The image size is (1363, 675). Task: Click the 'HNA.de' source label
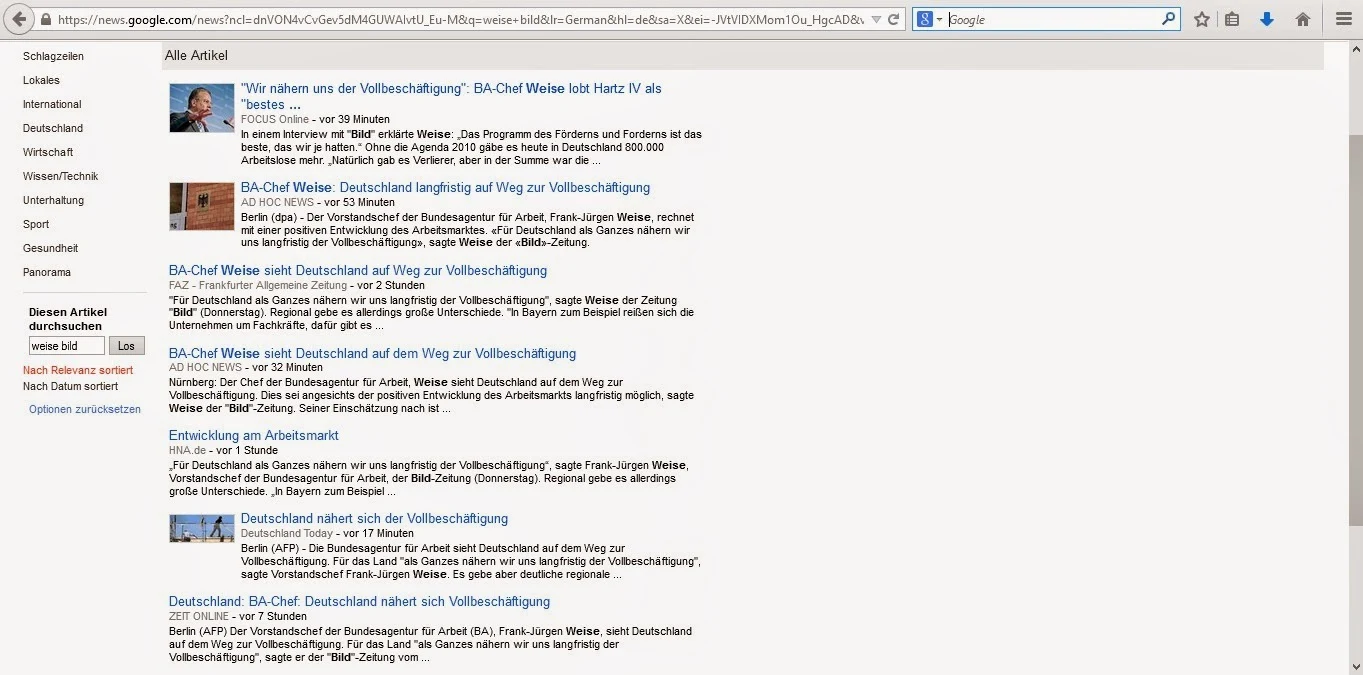(187, 450)
